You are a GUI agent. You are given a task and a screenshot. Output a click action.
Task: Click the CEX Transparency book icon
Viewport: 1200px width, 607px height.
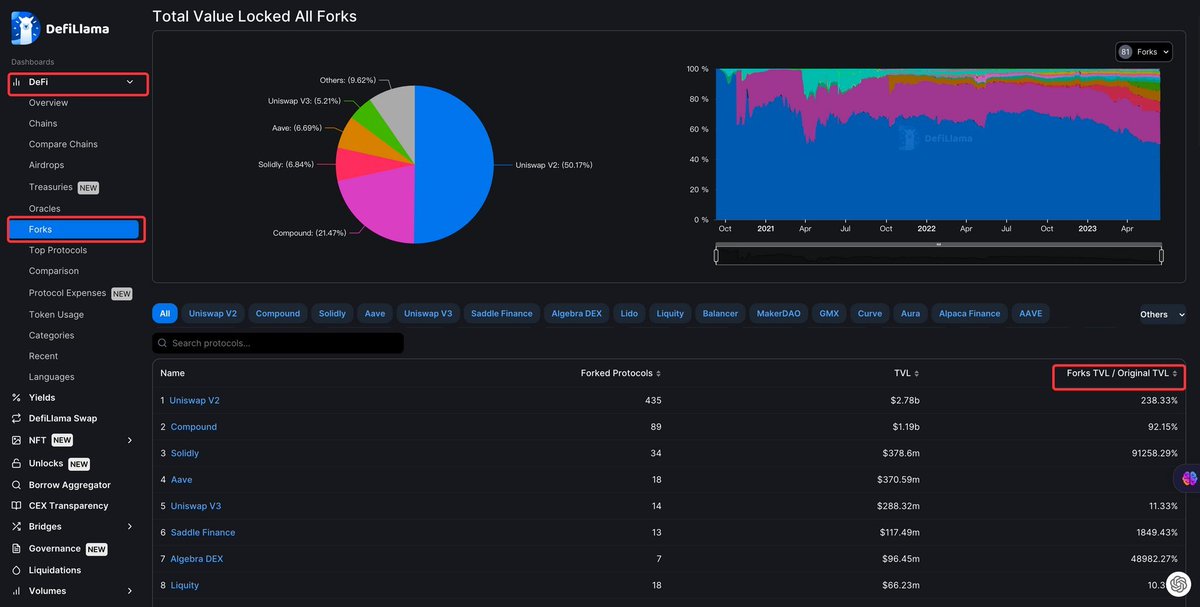16,505
